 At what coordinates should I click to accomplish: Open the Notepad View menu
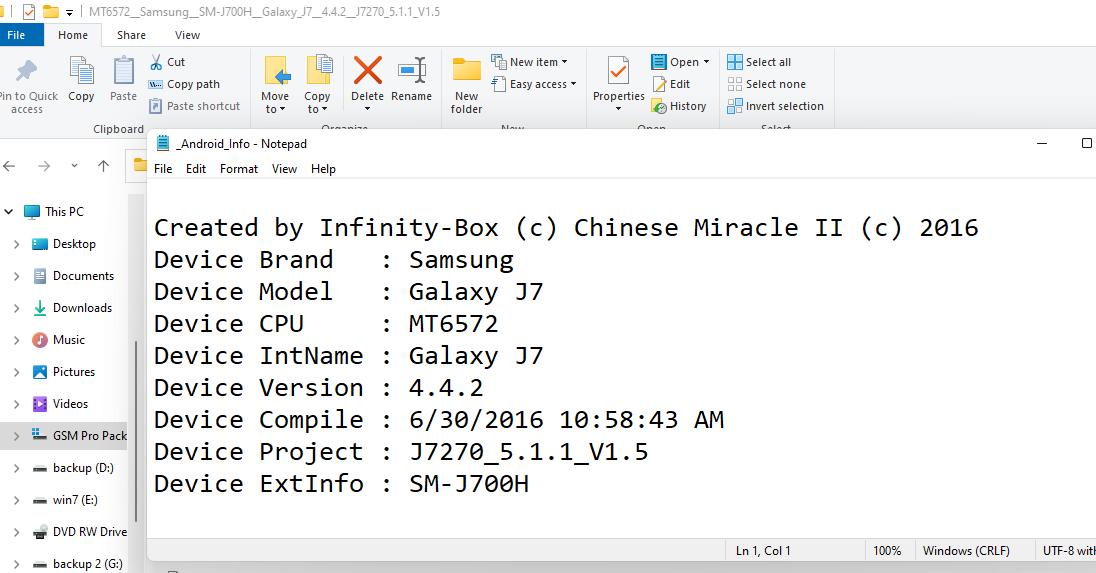284,169
